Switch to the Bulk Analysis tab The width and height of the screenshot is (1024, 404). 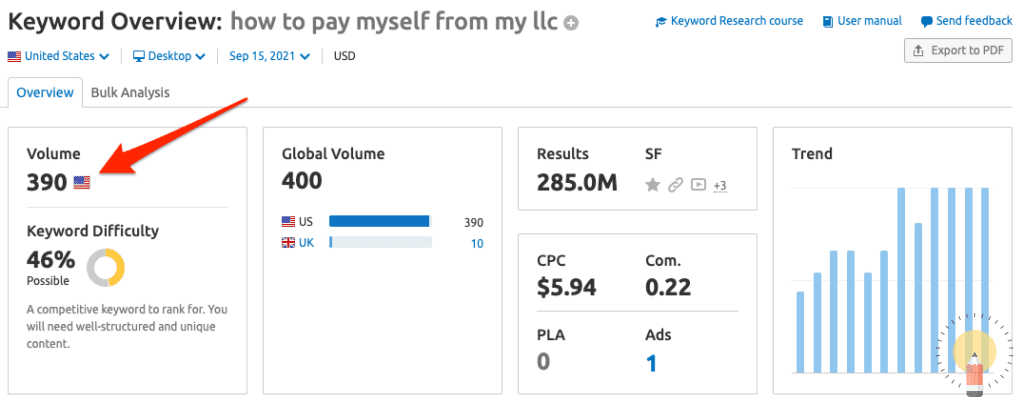(130, 92)
